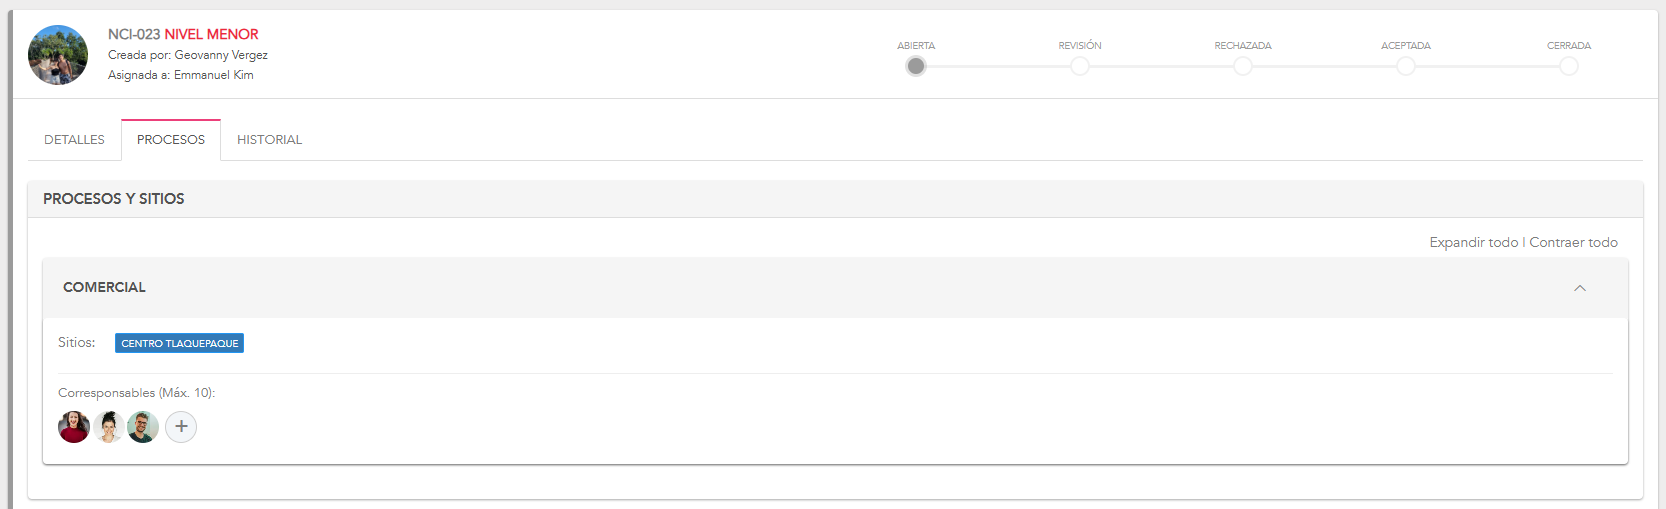
Task: Open the HISTORIAL tab
Action: tap(269, 140)
